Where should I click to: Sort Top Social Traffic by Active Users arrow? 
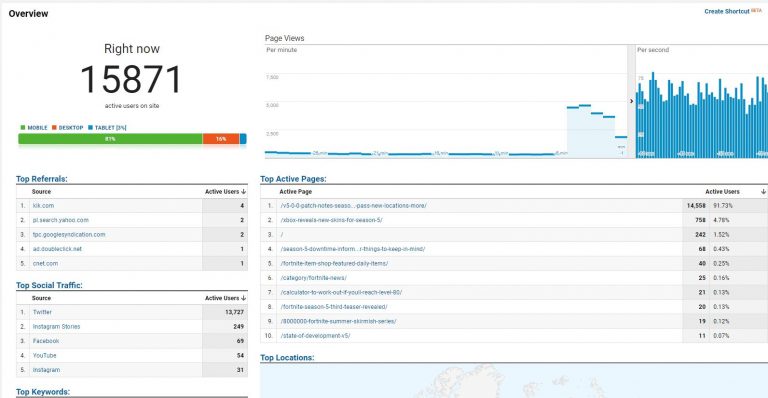243,298
